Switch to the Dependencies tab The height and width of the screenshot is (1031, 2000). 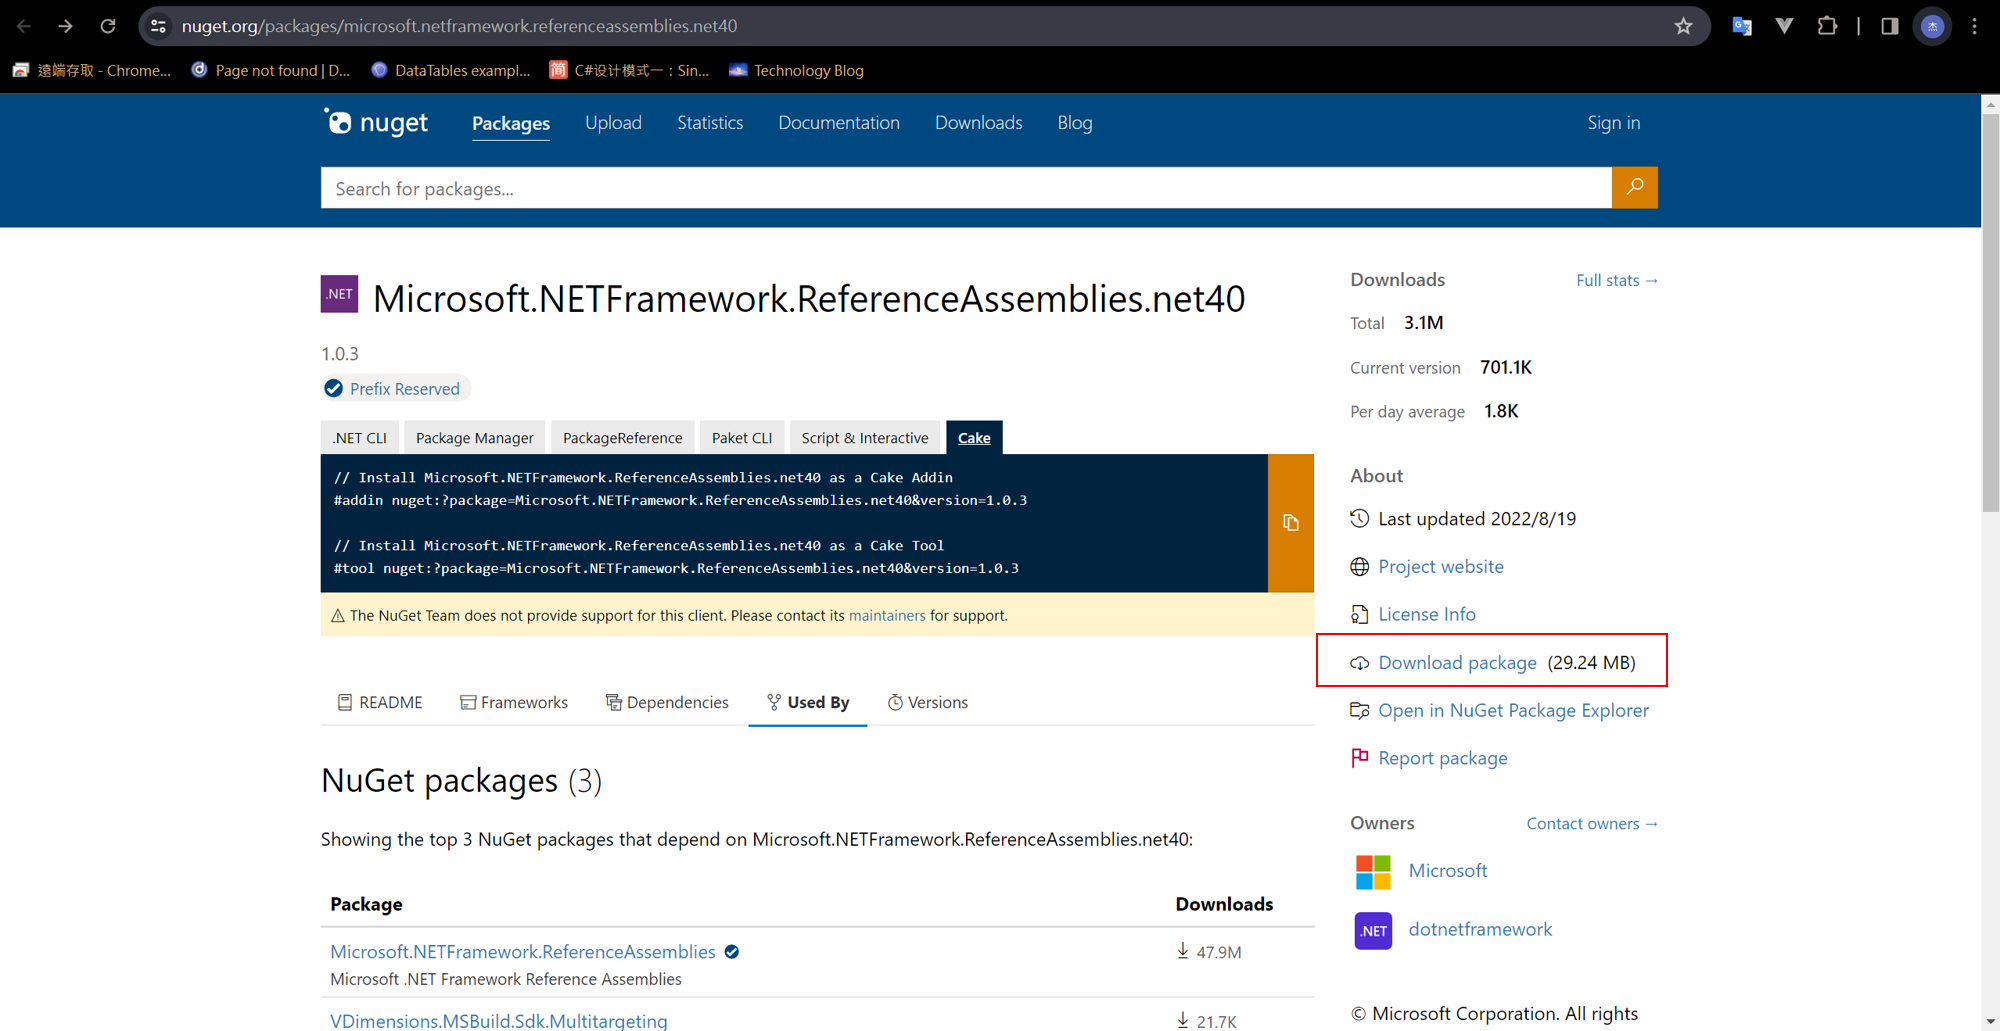(x=667, y=702)
